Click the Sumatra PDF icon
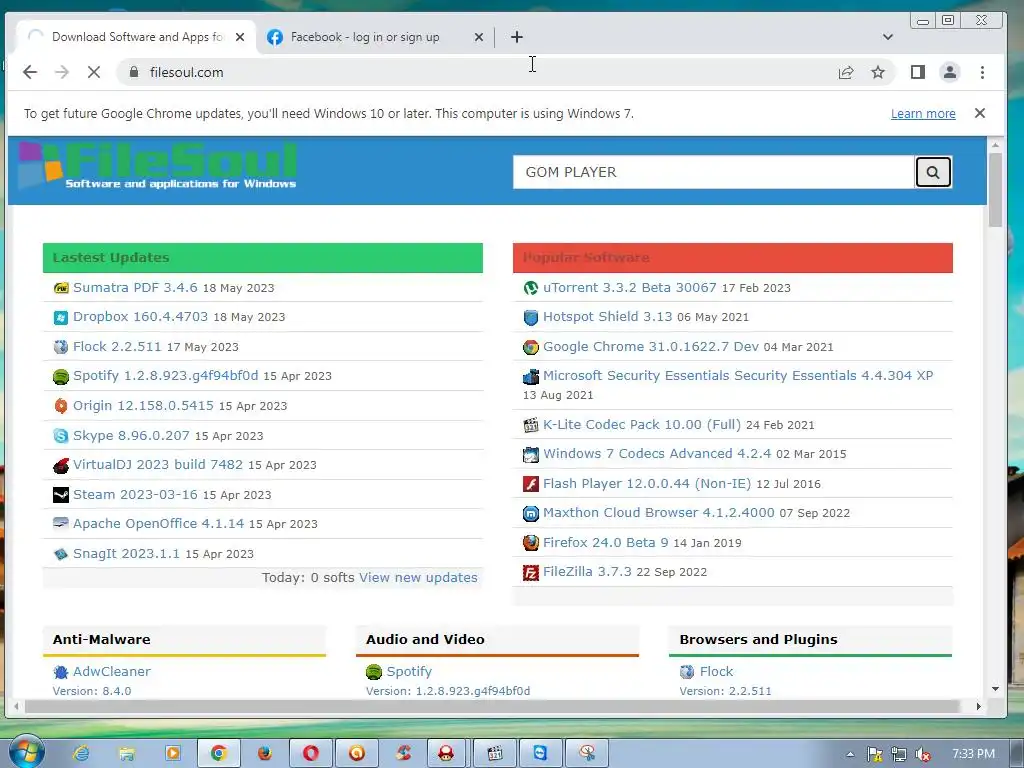The height and width of the screenshot is (768, 1024). [x=61, y=288]
